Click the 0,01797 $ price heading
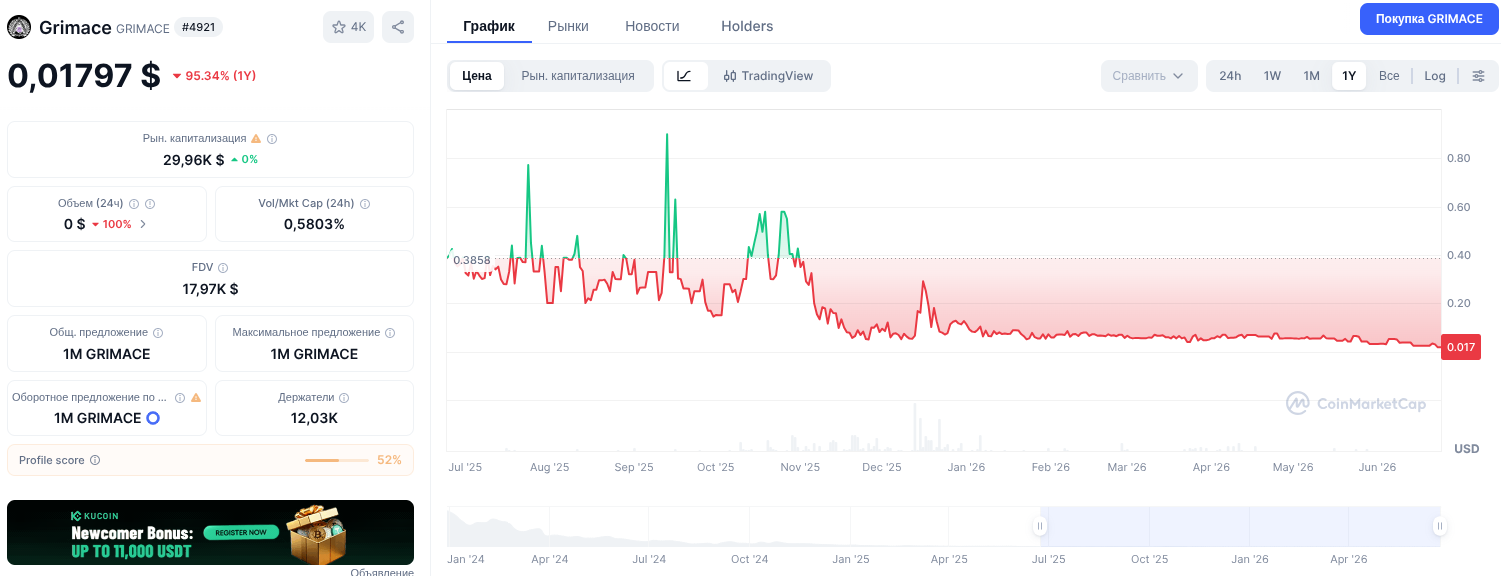This screenshot has width=1501, height=576. coord(84,75)
